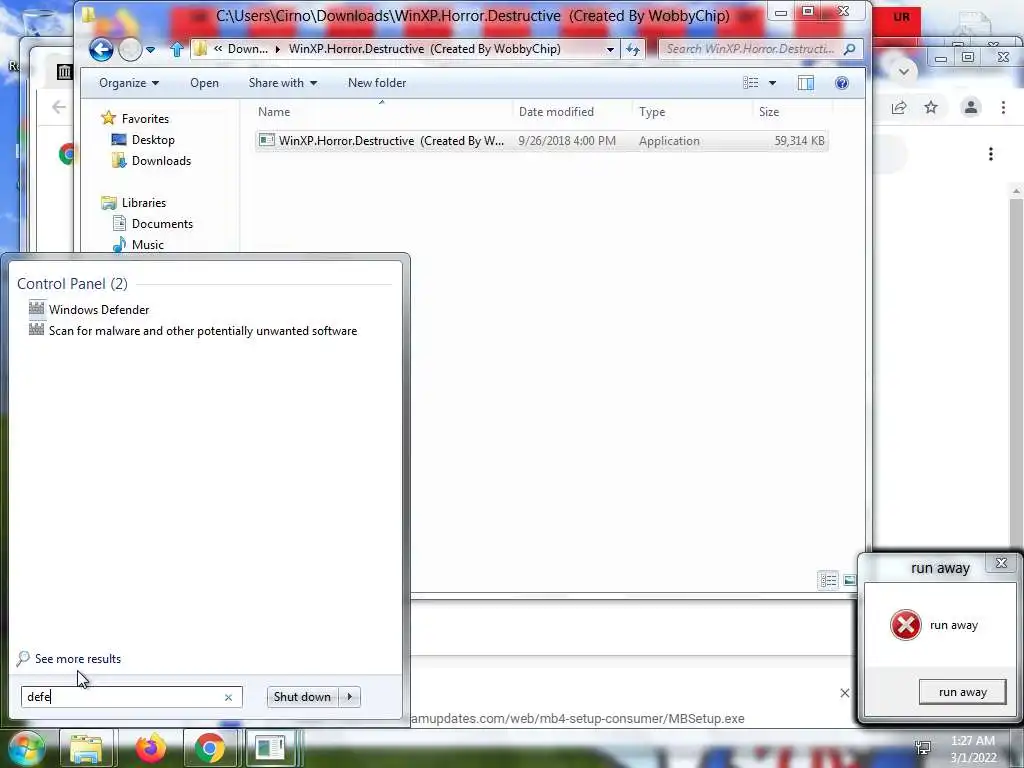Select Libraries in navigation pane
The width and height of the screenshot is (1024, 768).
click(134, 202)
